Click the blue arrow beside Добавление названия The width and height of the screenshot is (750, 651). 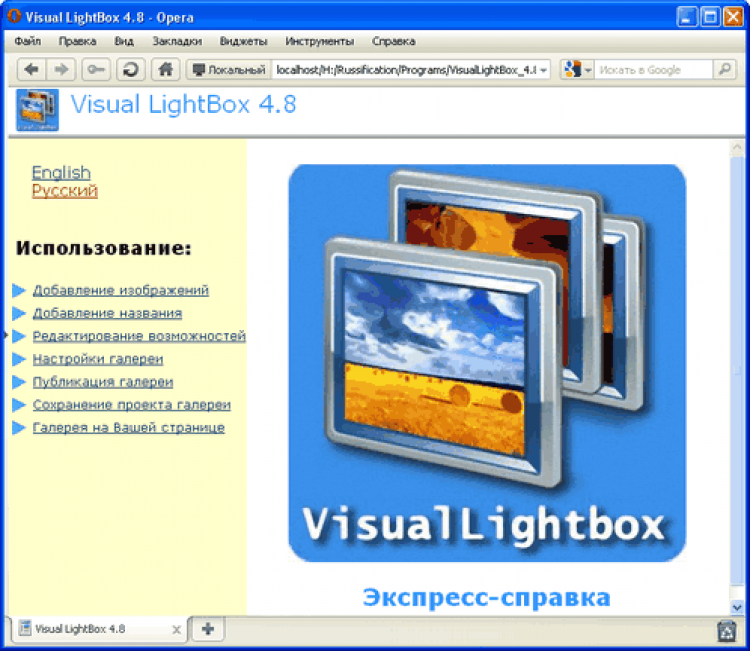19,313
